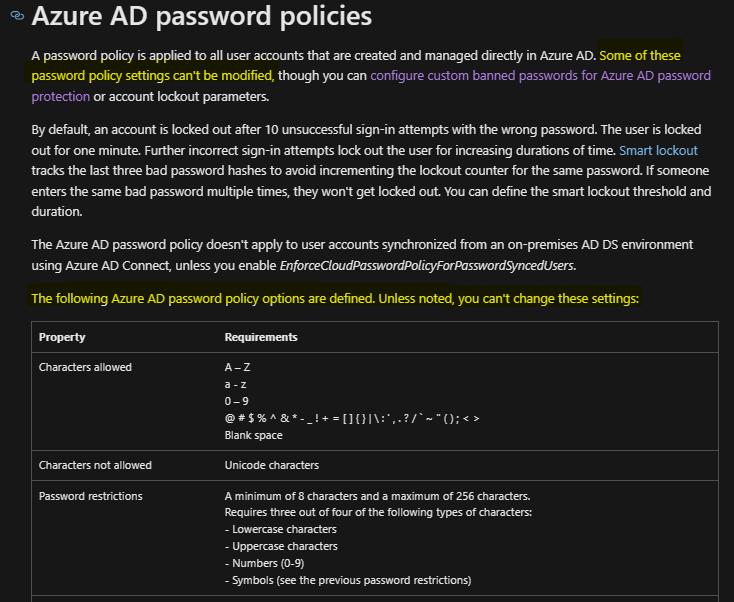Screen dimensions: 734x602
Task: Click the Requires three out of four line
Action: pos(378,512)
